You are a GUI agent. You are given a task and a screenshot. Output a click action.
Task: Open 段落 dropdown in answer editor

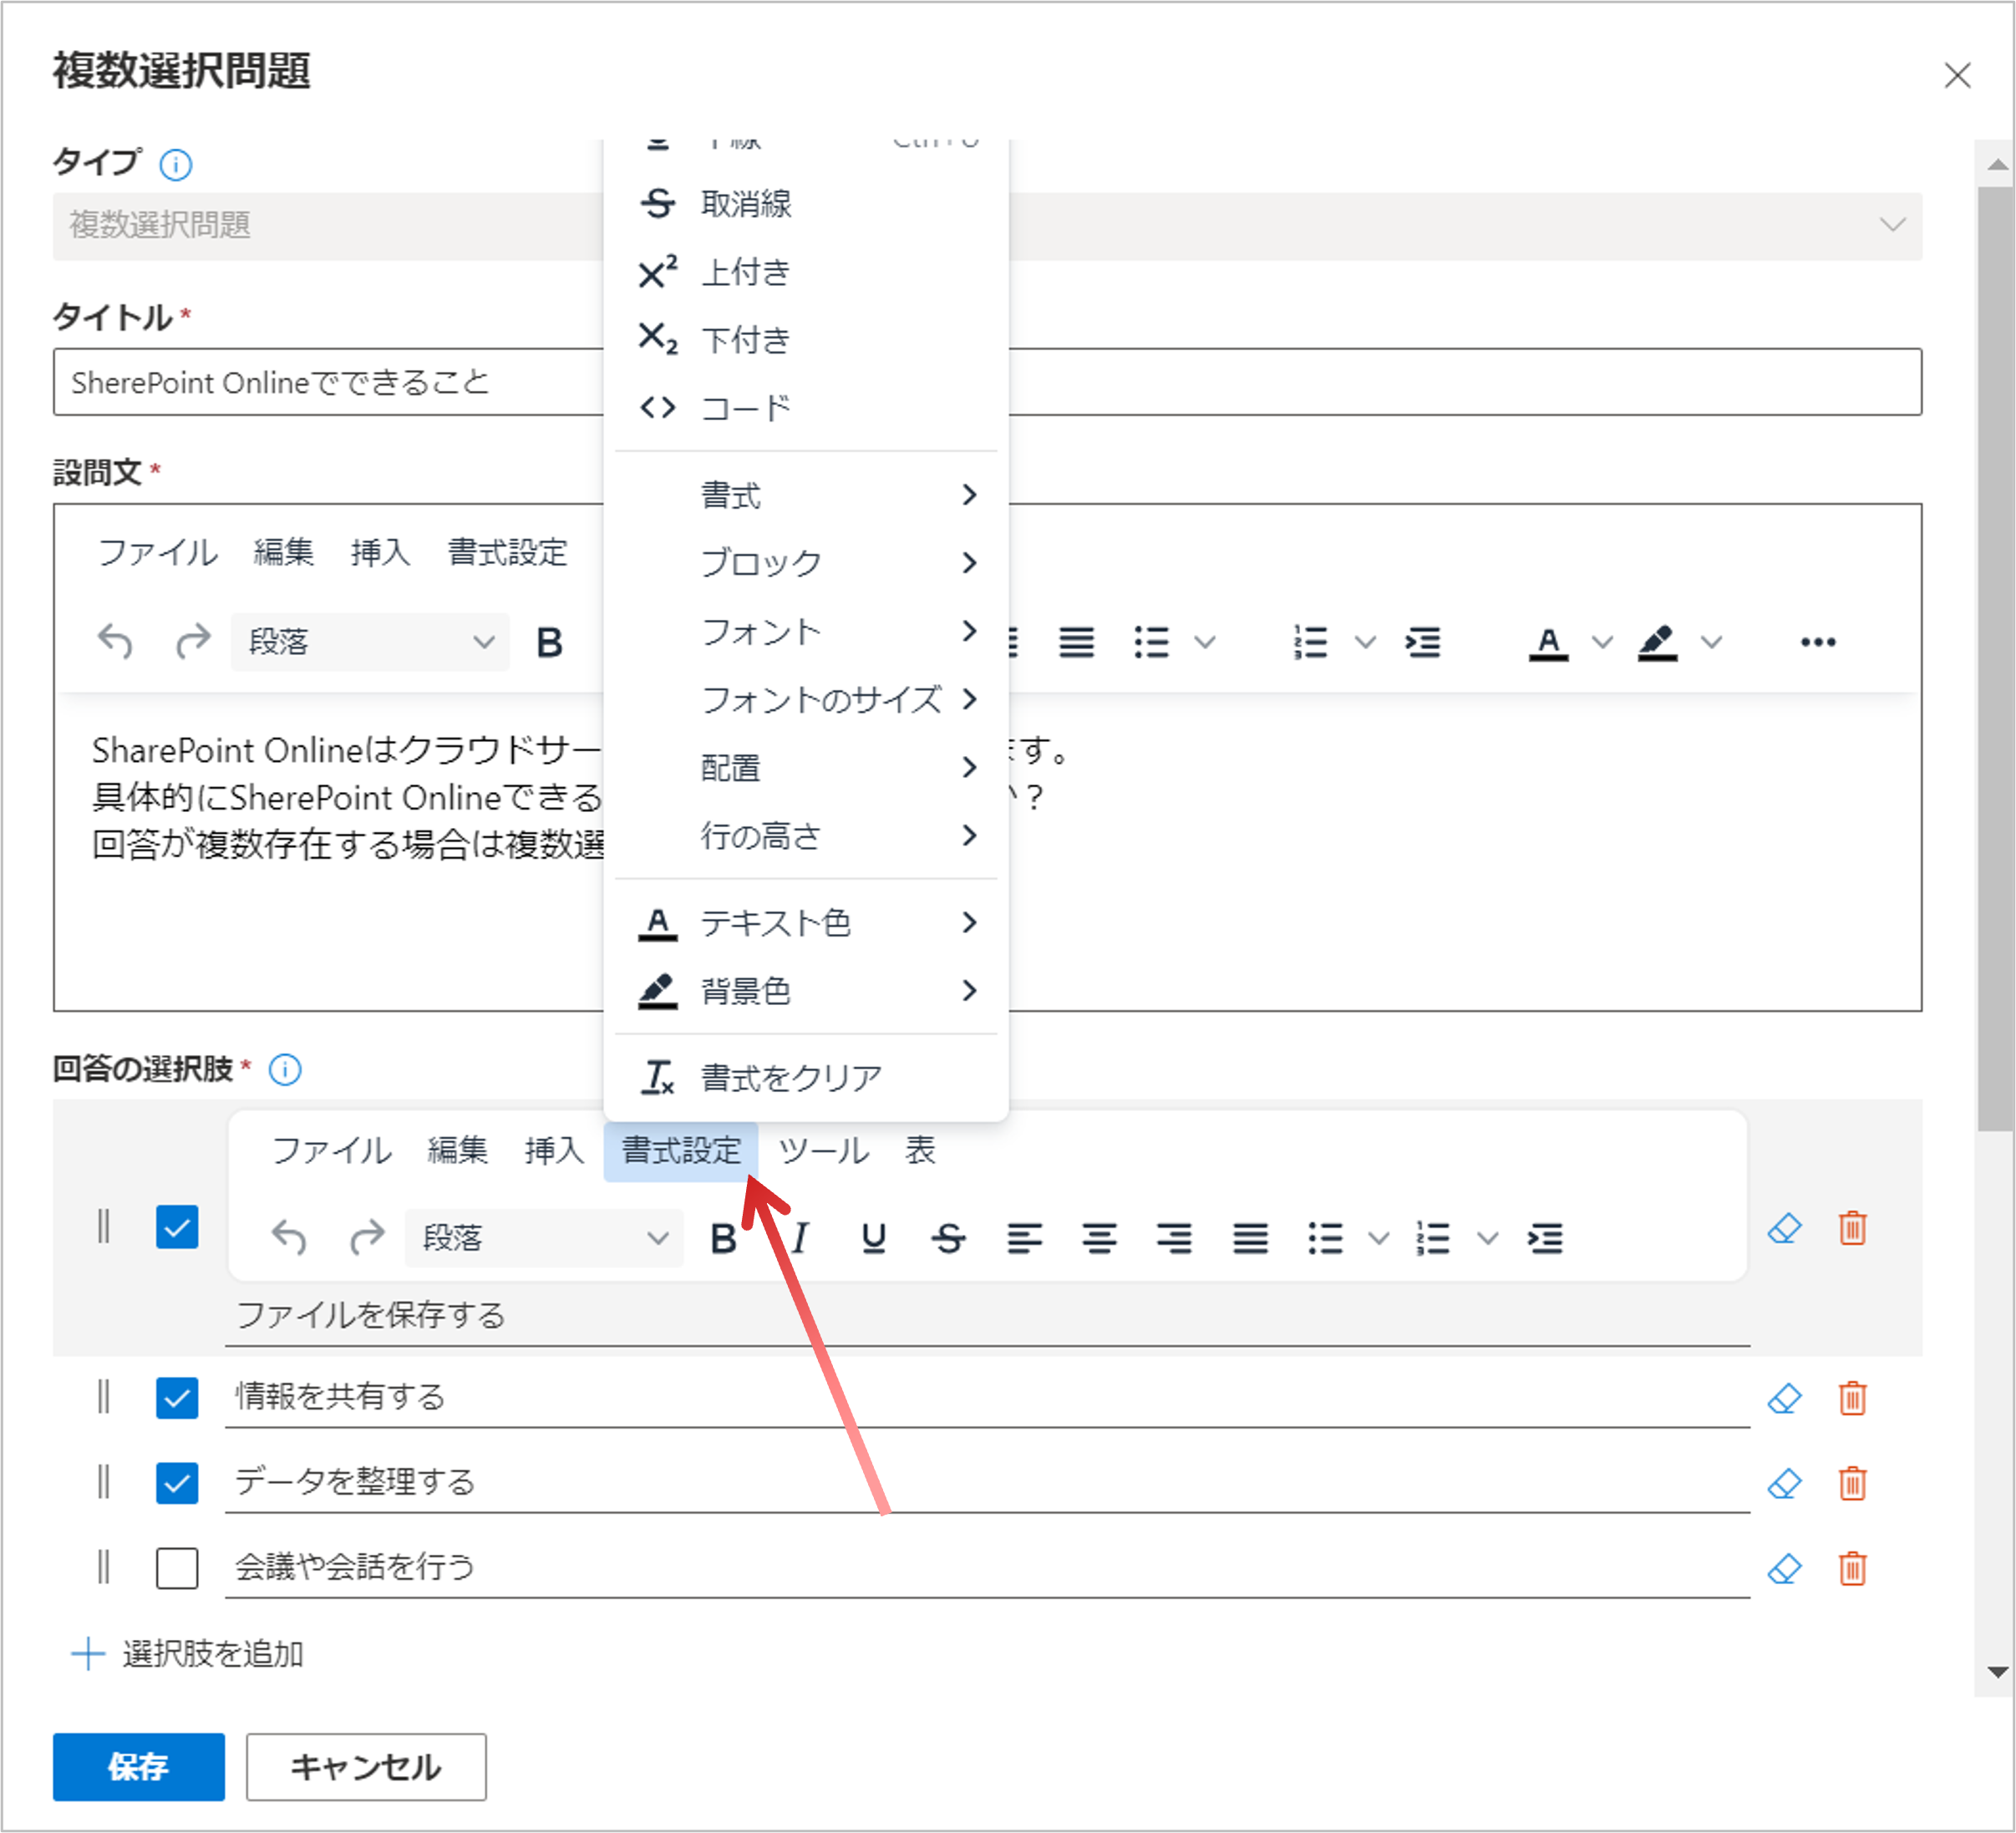coord(544,1239)
